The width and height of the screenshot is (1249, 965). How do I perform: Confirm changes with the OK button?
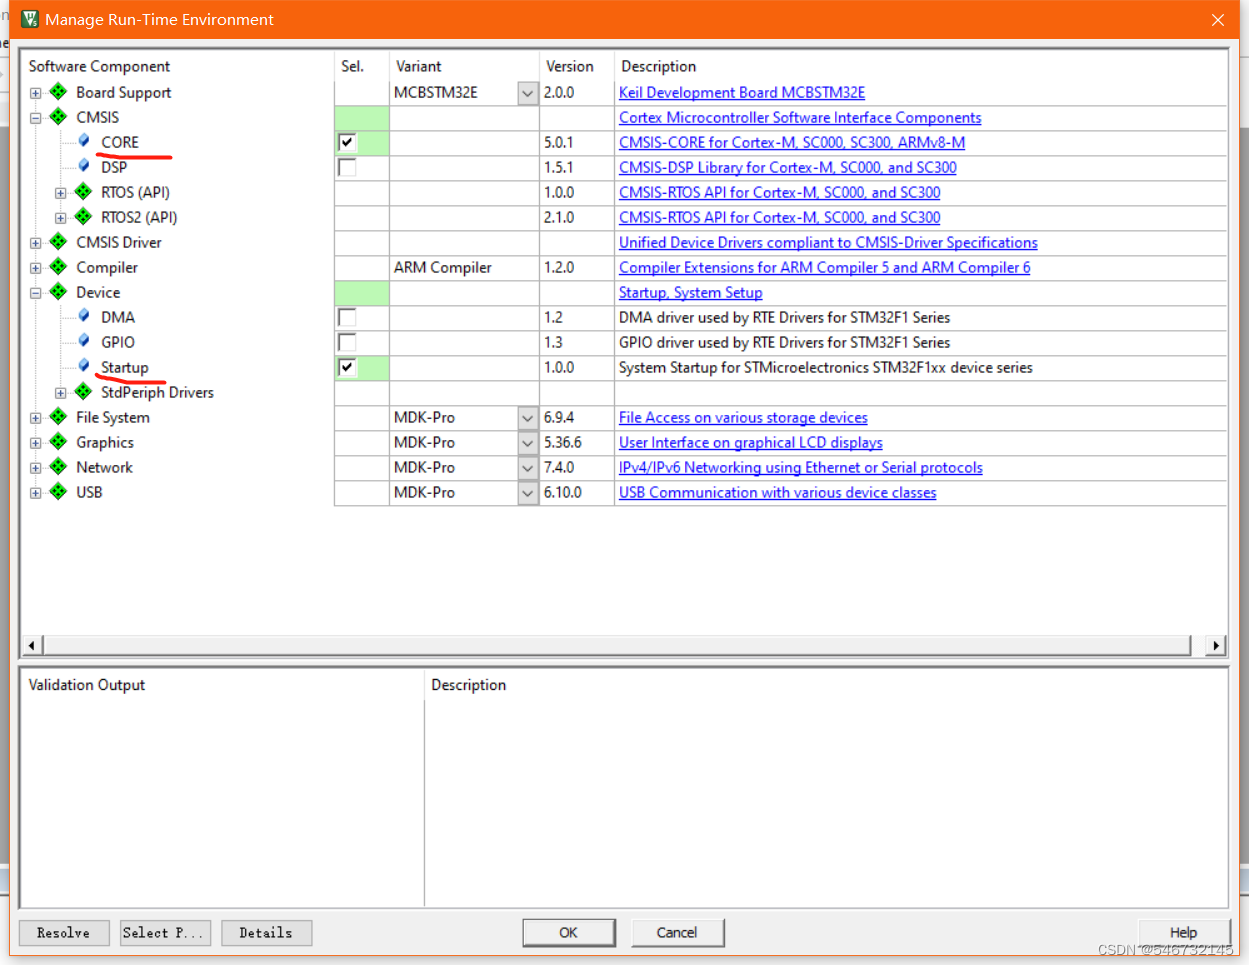tap(568, 932)
